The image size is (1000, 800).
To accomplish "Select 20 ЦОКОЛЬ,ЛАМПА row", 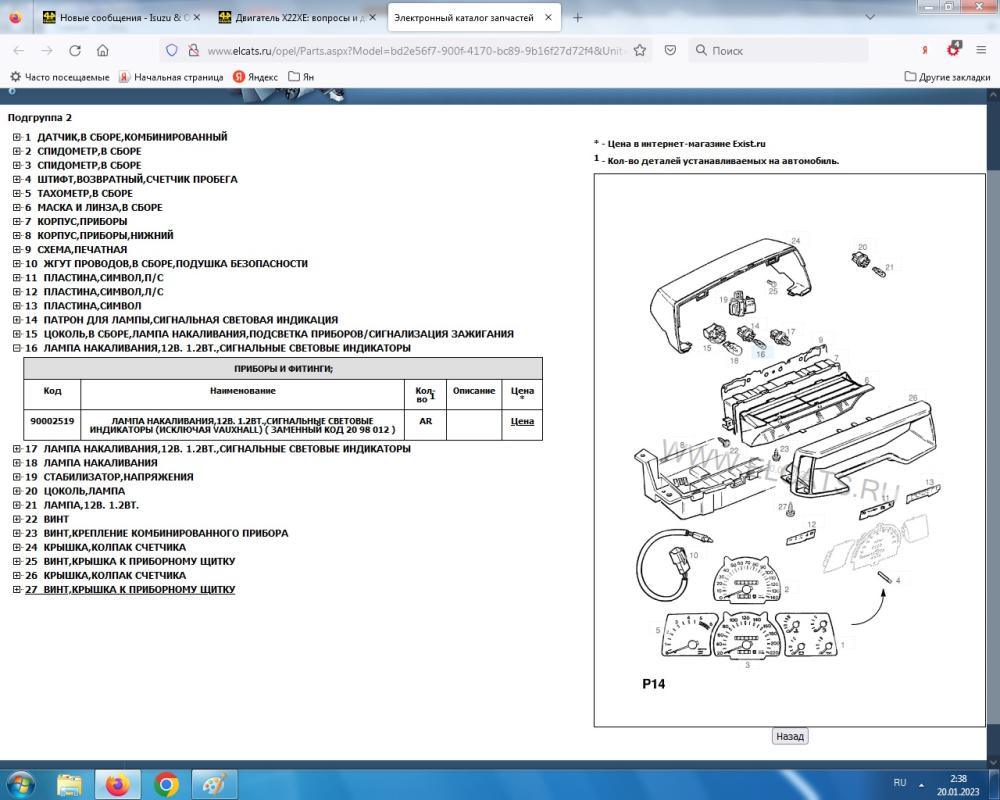I will click(x=75, y=491).
